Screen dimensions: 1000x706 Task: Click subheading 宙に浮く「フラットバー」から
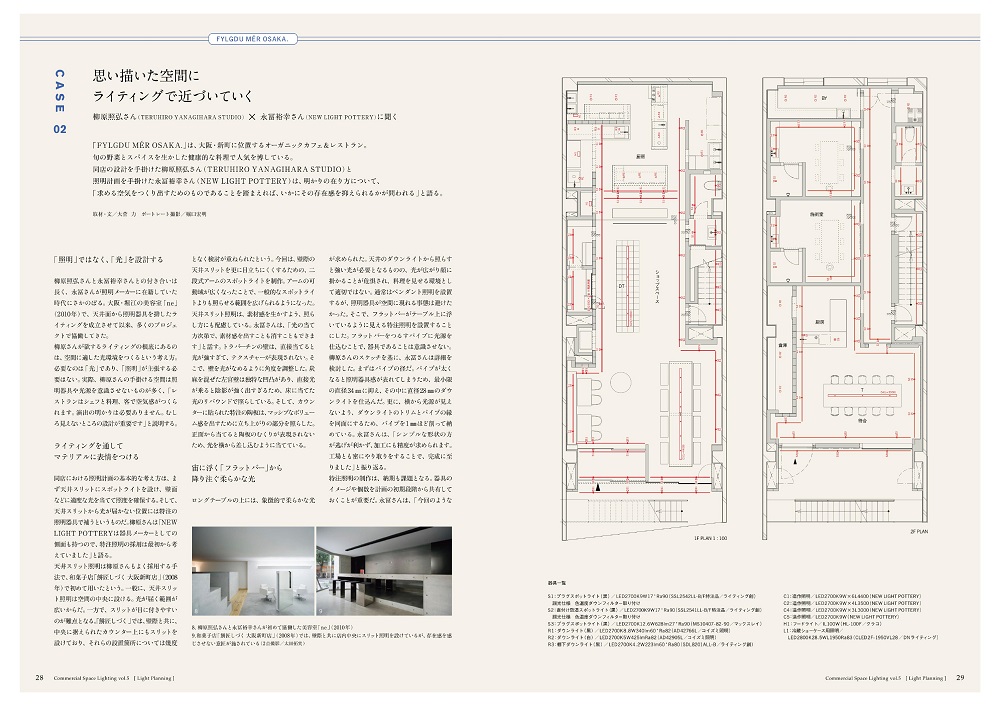(x=237, y=467)
